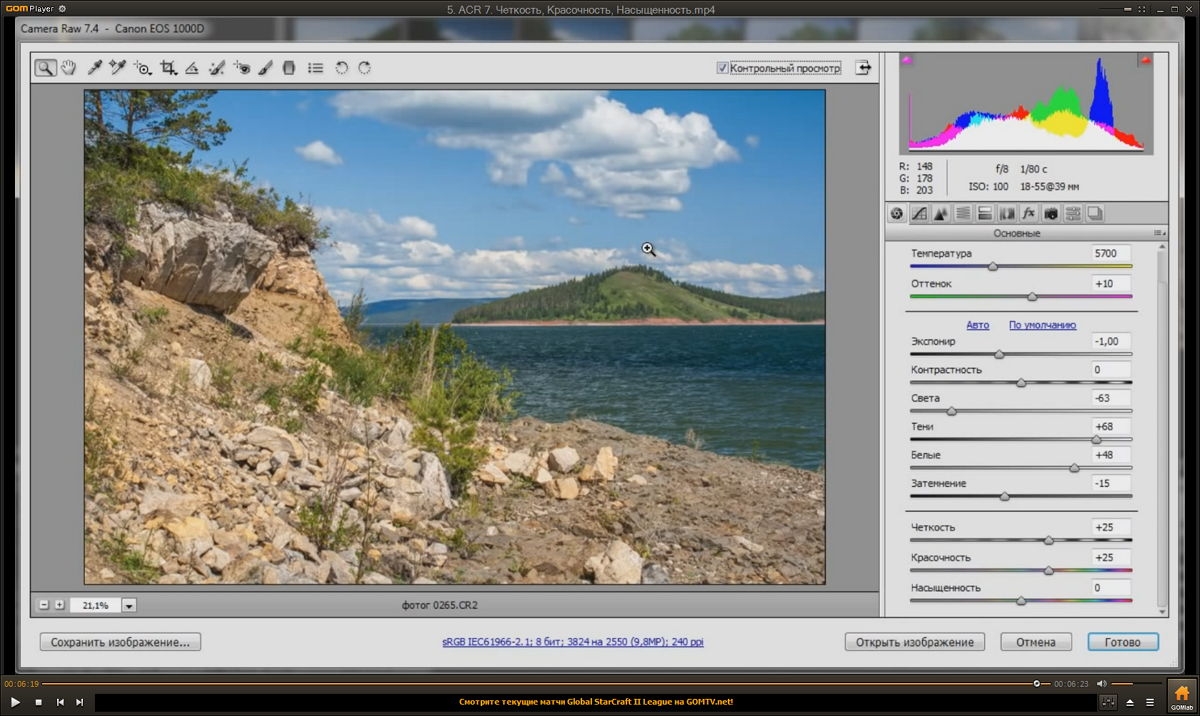Click the Температура slider handle

tap(993, 267)
